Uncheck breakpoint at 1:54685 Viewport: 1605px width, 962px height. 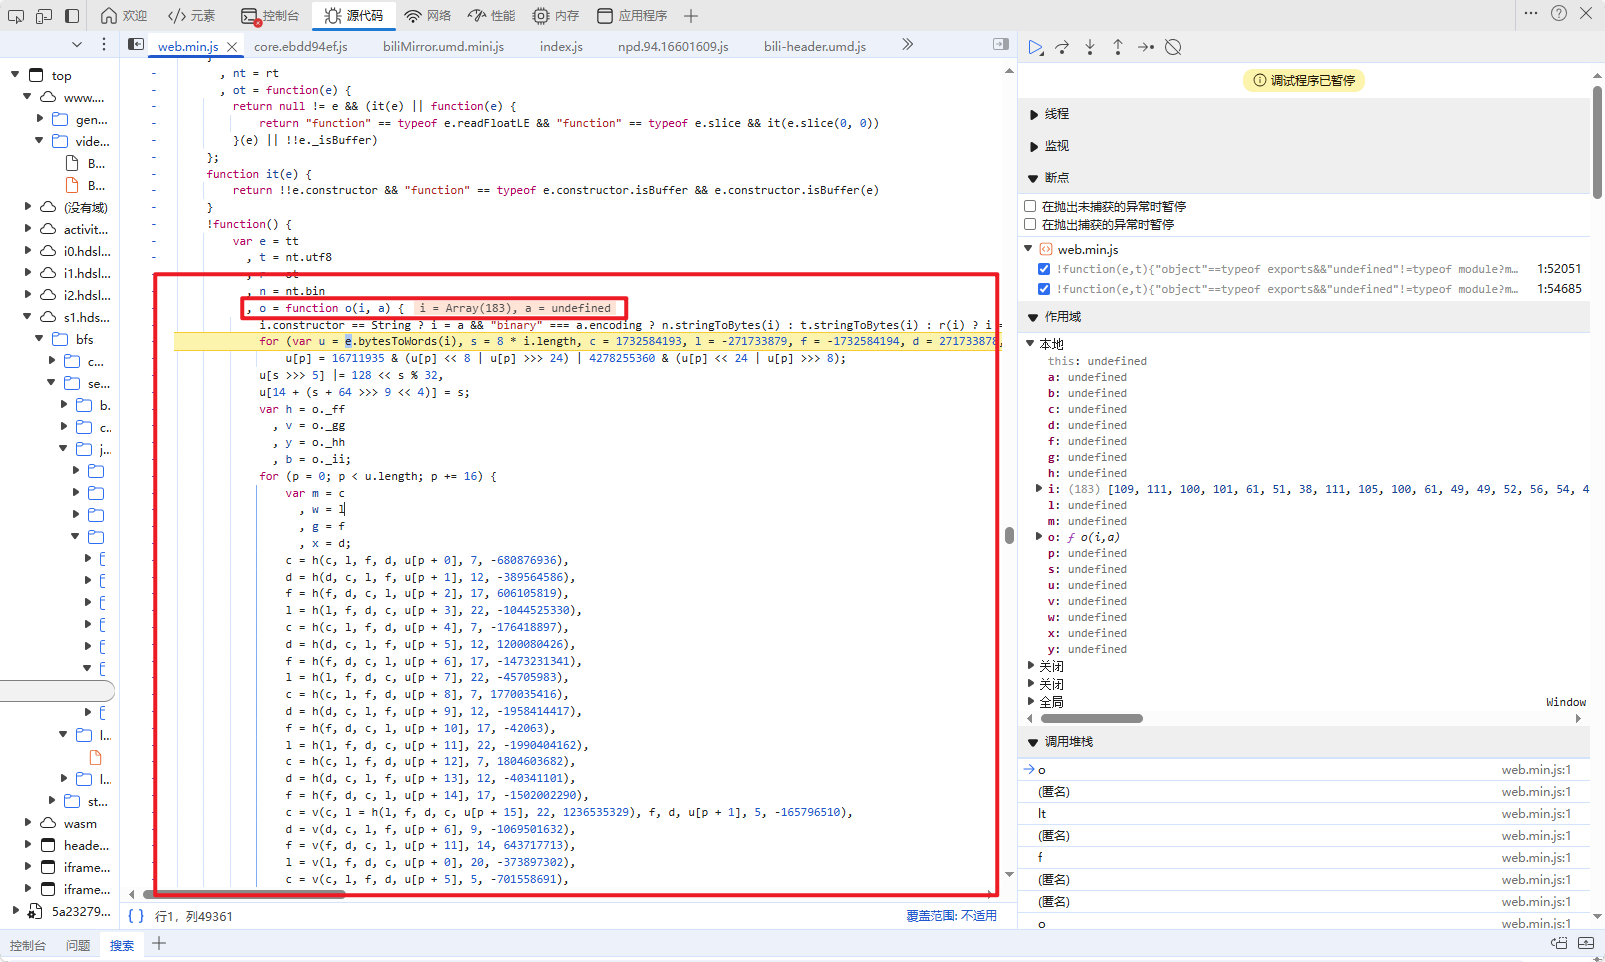click(1044, 289)
